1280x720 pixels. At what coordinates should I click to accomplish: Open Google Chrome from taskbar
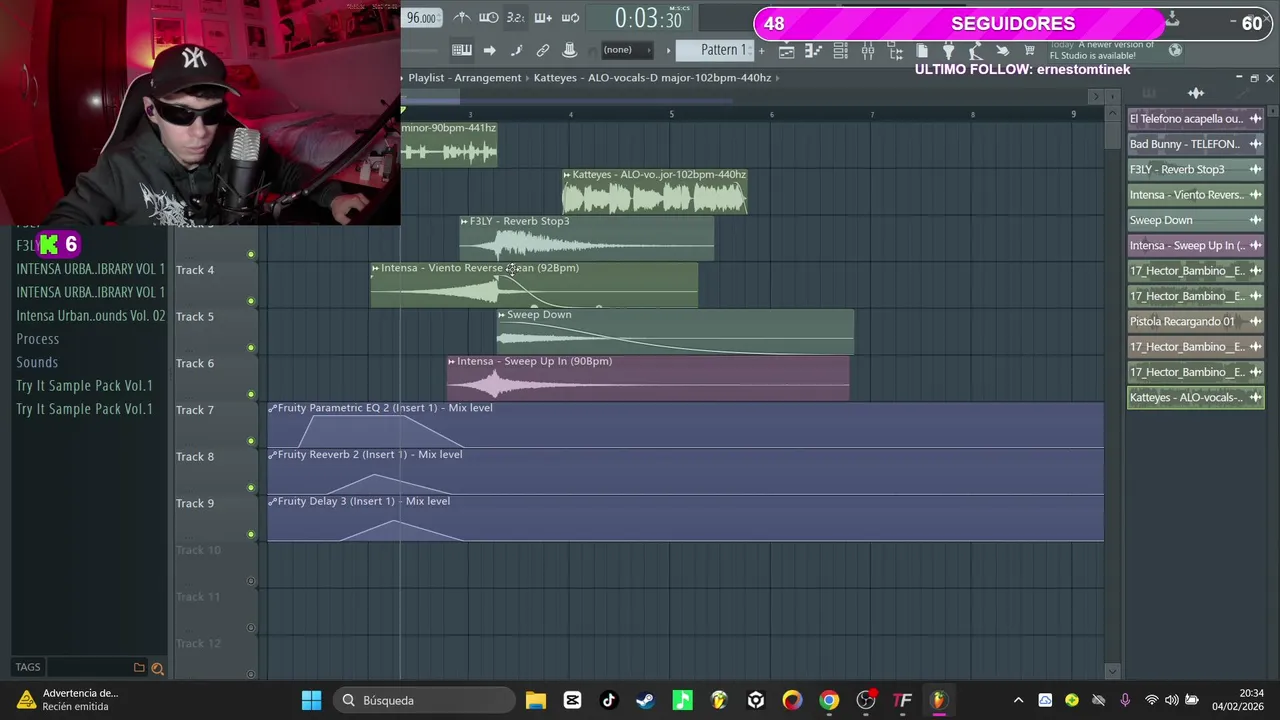coord(829,700)
